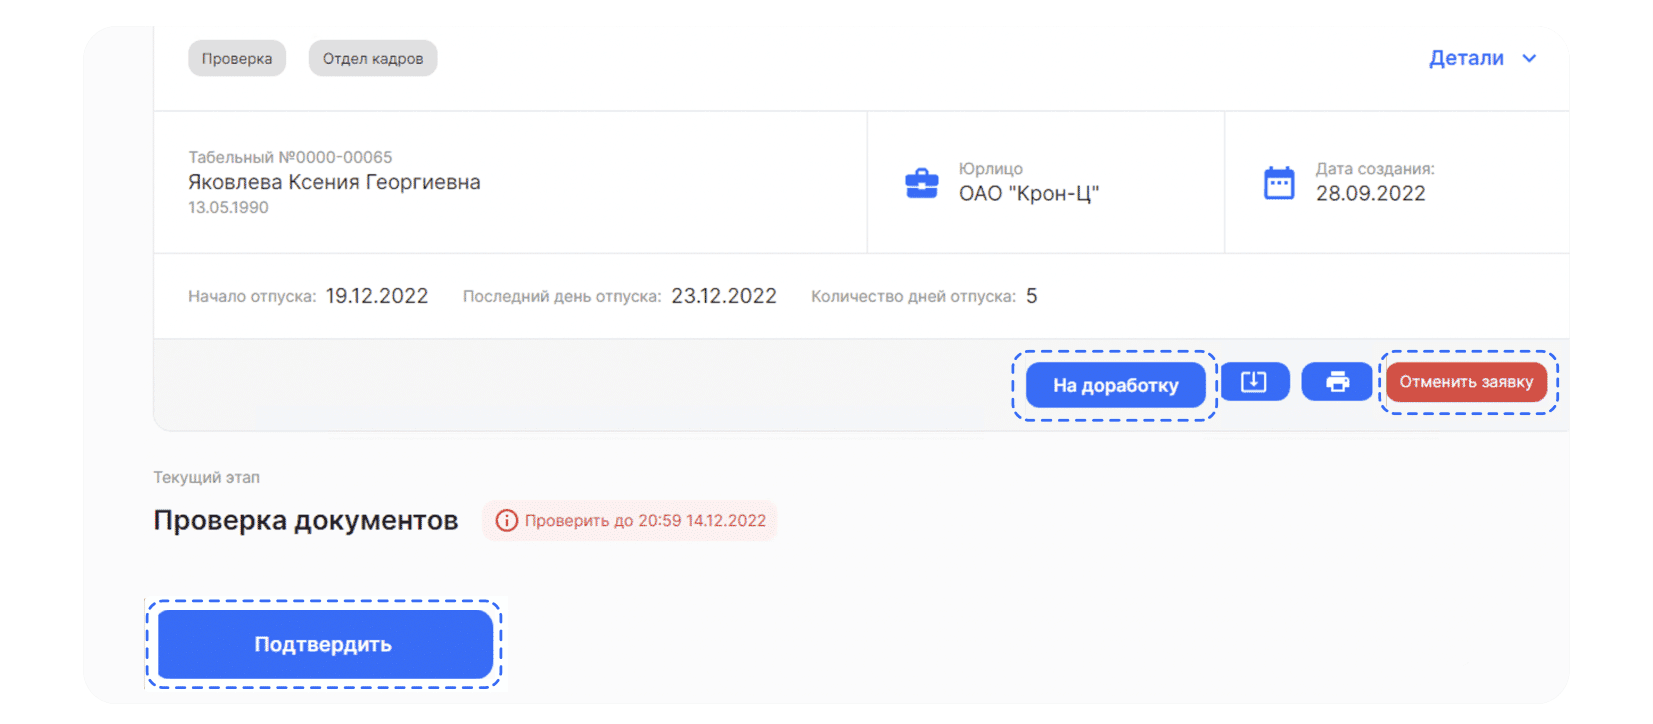Click the Проверить до 20:59 14.12.2022 badge
Viewport: 1653px width, 724px height.
[x=630, y=521]
